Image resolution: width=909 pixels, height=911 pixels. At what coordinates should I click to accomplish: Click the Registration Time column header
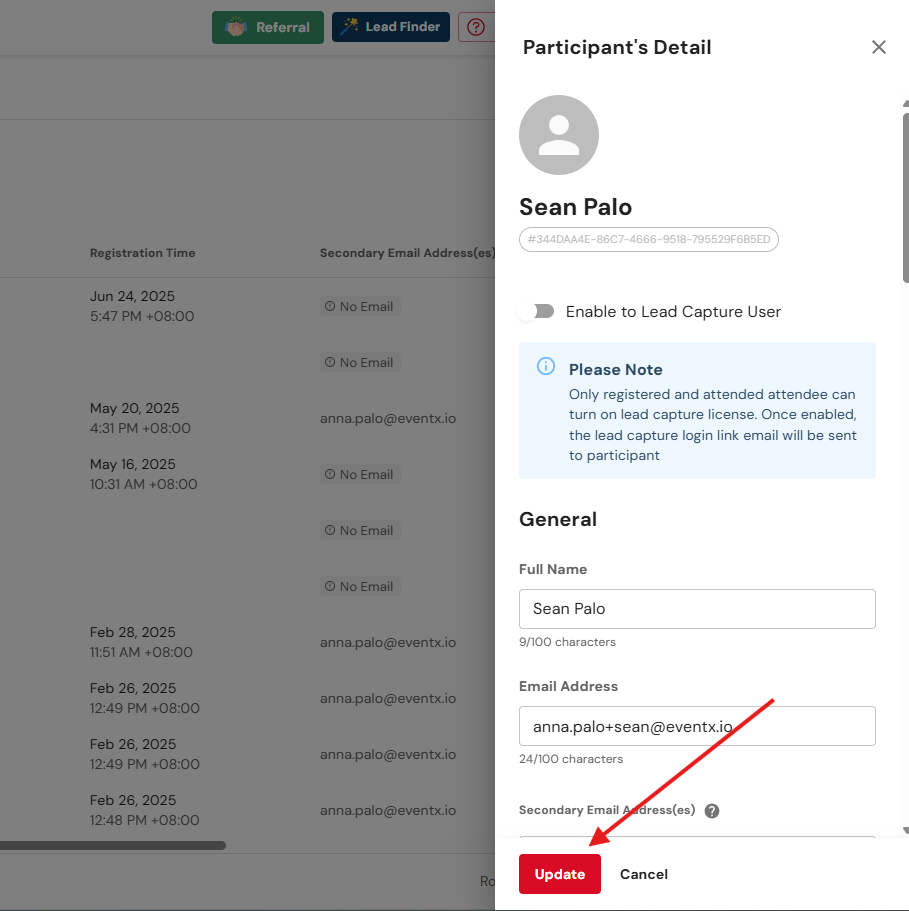[142, 253]
